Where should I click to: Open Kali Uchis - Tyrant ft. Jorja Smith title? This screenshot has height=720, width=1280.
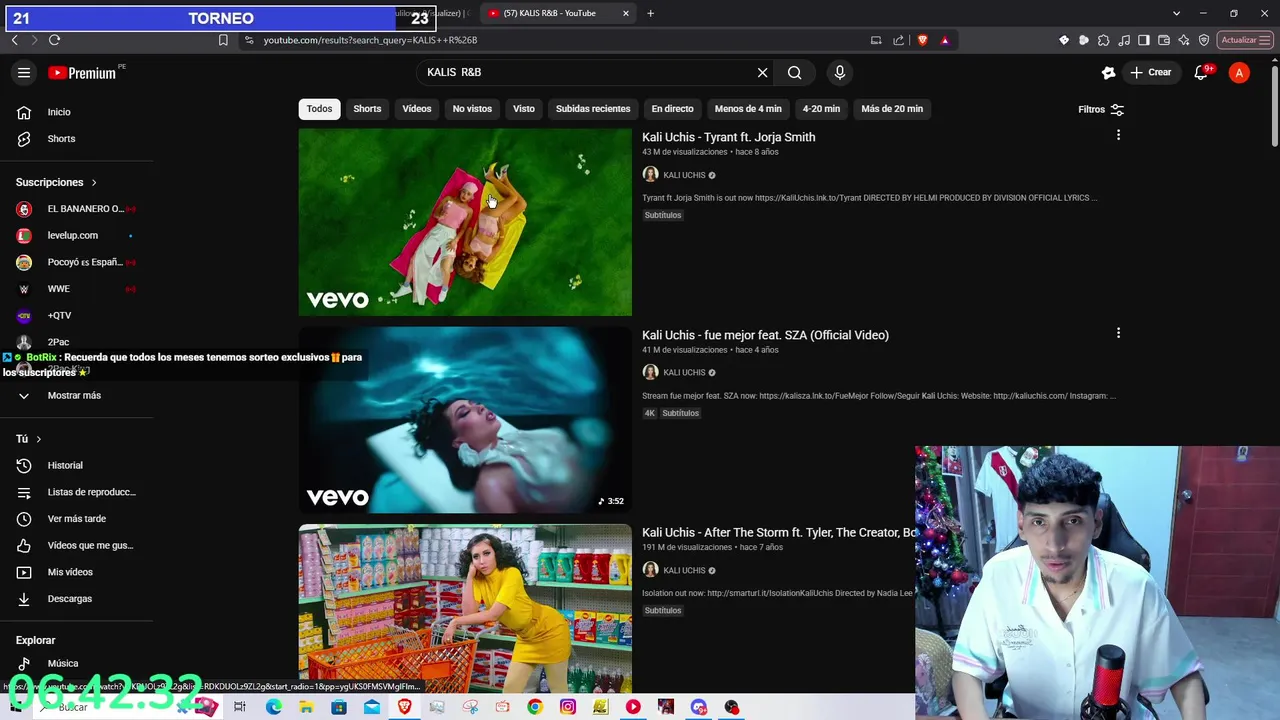728,137
